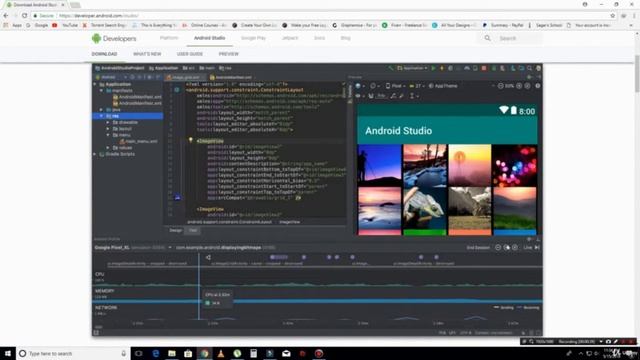Viewport: 640px width, 360px height.
Task: Select the Android Studio nav tab
Action: coord(209,38)
